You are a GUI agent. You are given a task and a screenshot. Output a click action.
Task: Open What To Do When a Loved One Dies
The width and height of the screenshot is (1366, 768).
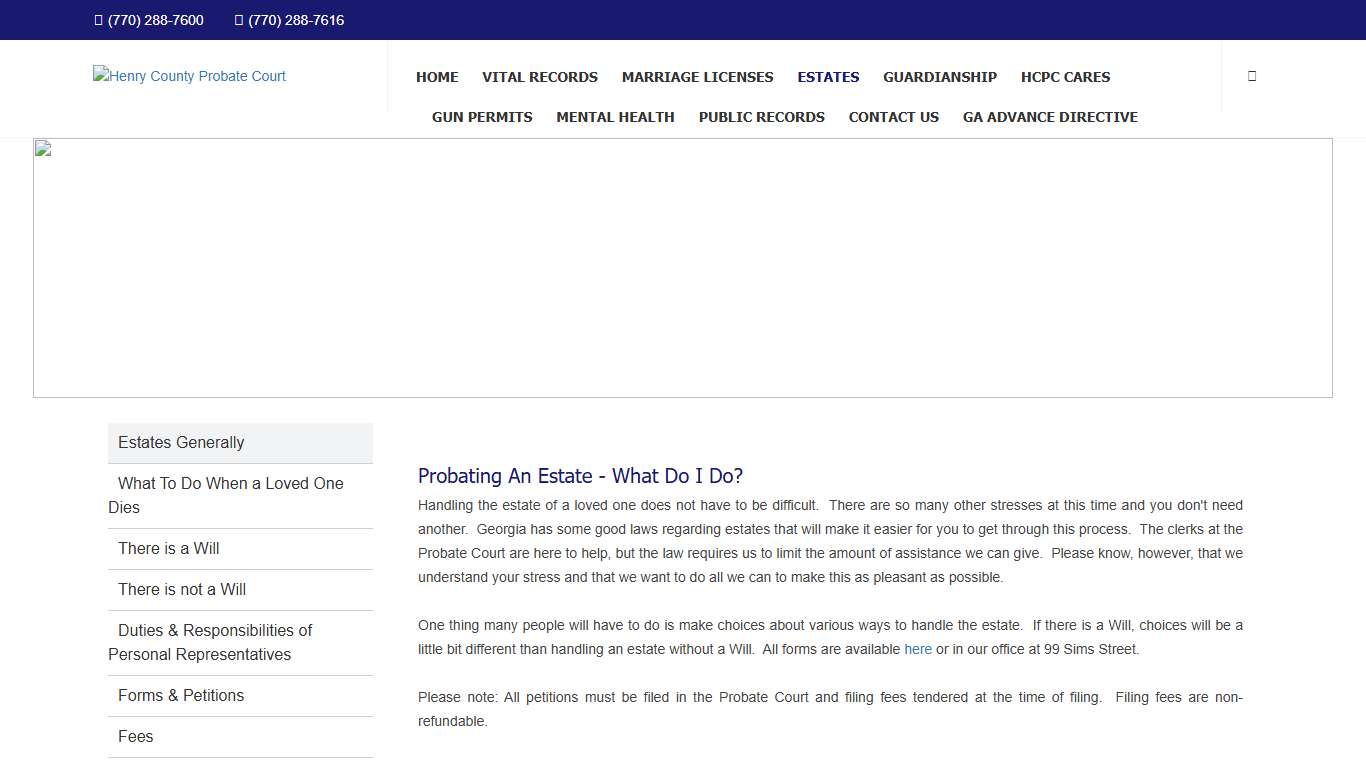click(226, 495)
